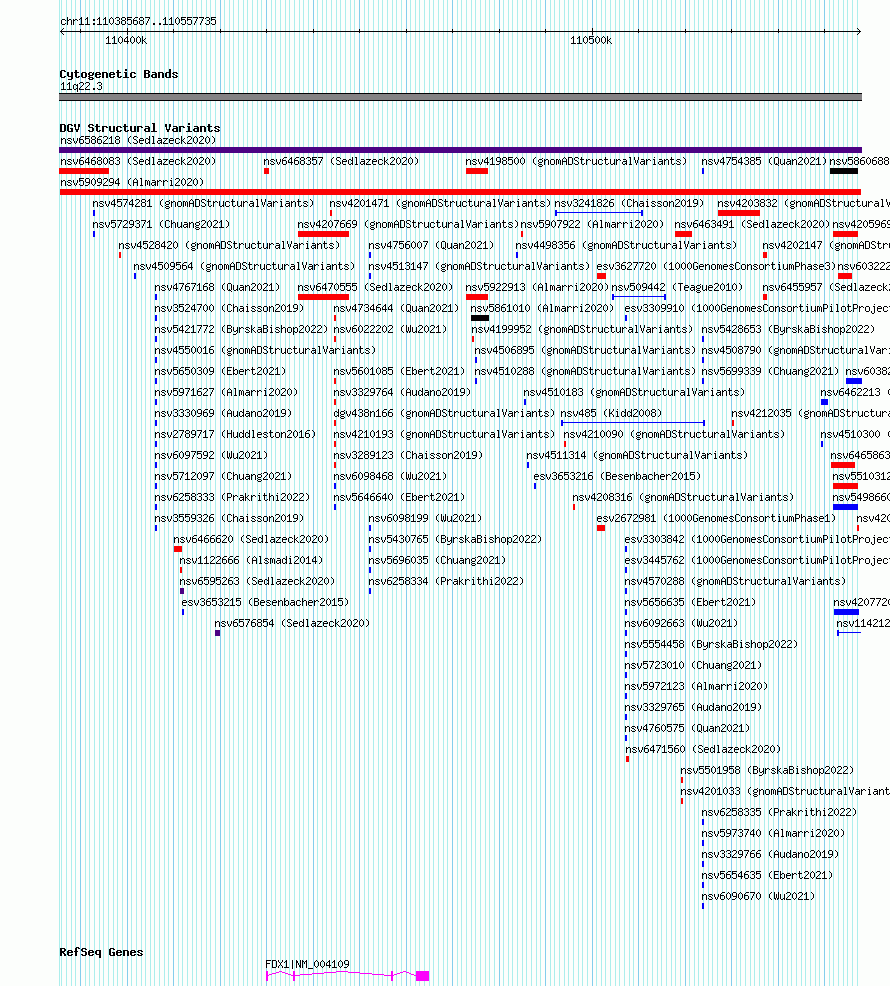Click nsv2789717 (Huddleston2016) label
Viewport: 890px width, 986px height.
[235, 434]
